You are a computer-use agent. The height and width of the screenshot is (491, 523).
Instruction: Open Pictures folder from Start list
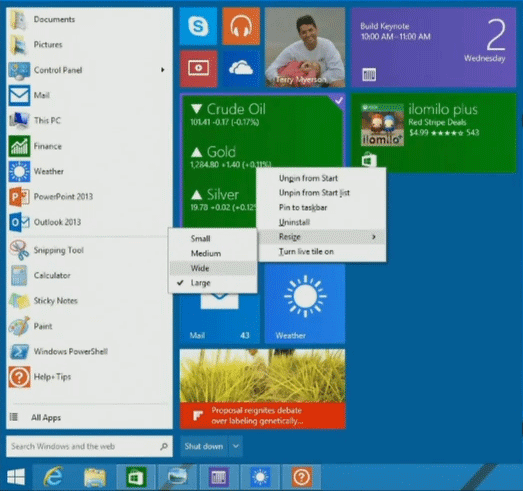pos(89,45)
